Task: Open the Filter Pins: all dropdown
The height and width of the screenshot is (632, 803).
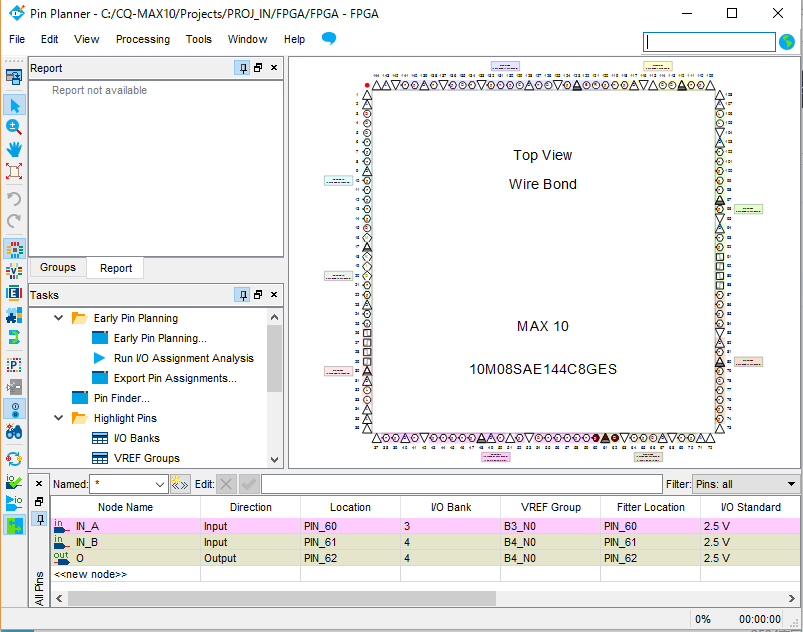Action: pos(746,484)
